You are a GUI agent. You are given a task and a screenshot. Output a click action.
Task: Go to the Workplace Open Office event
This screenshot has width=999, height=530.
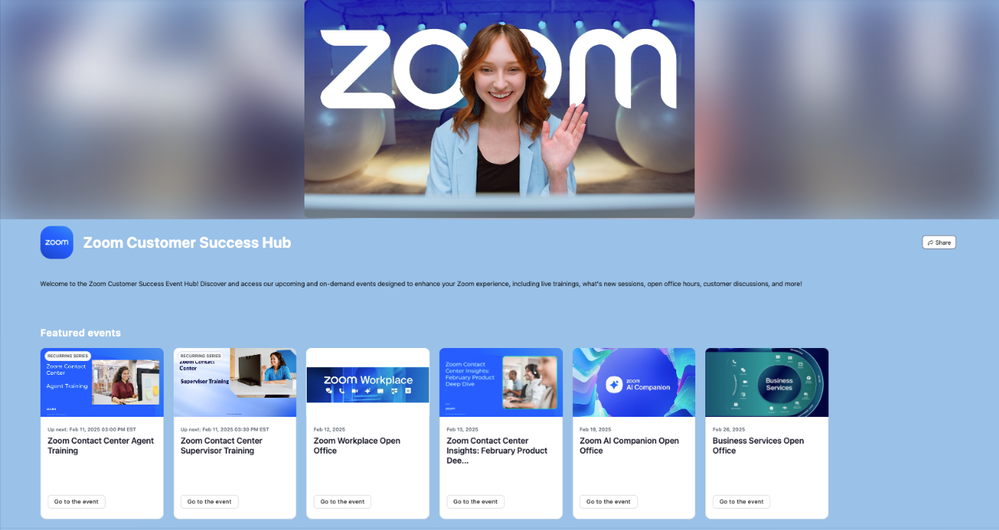click(x=343, y=501)
